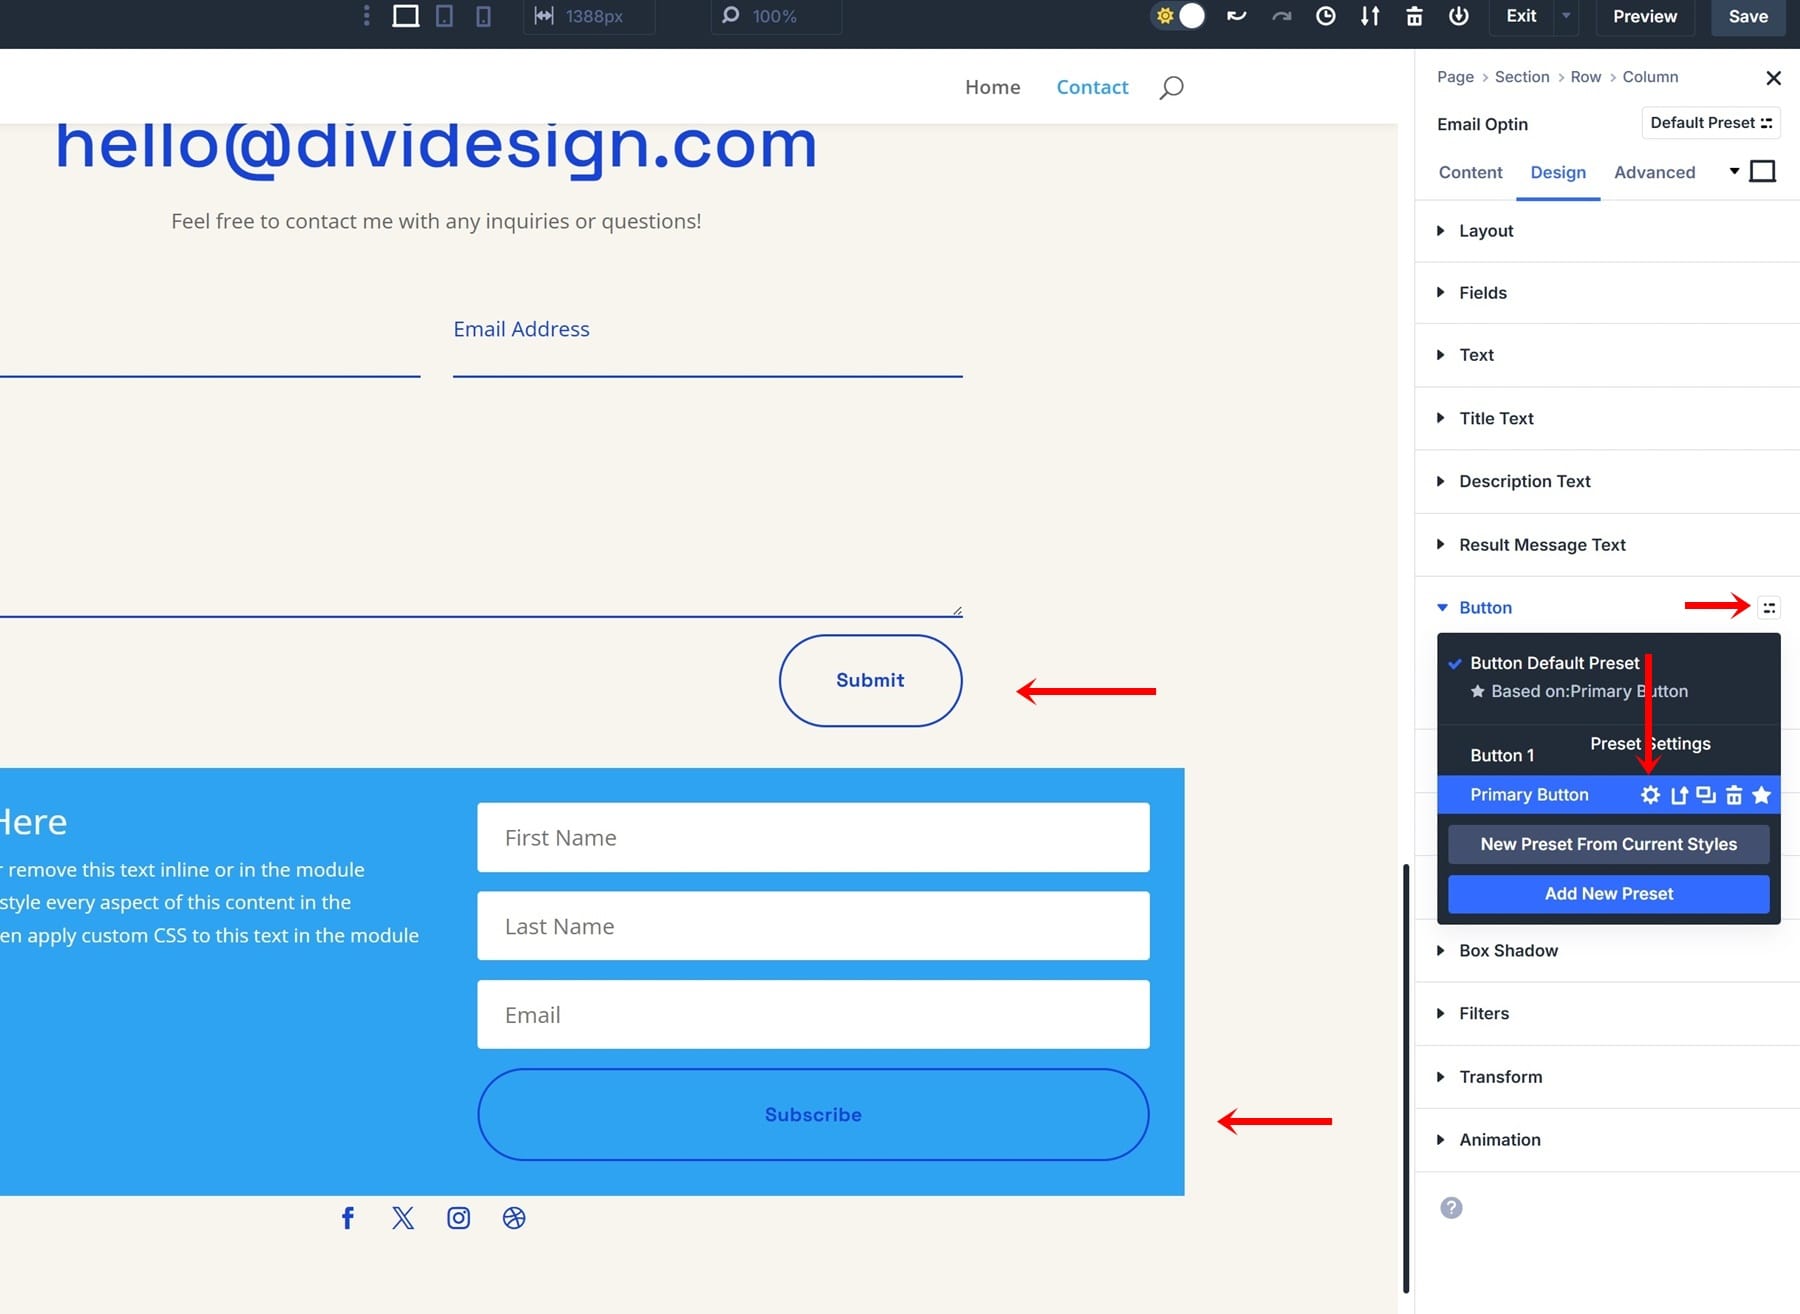
Task: Open the Default Preset dropdown
Action: (x=1711, y=123)
